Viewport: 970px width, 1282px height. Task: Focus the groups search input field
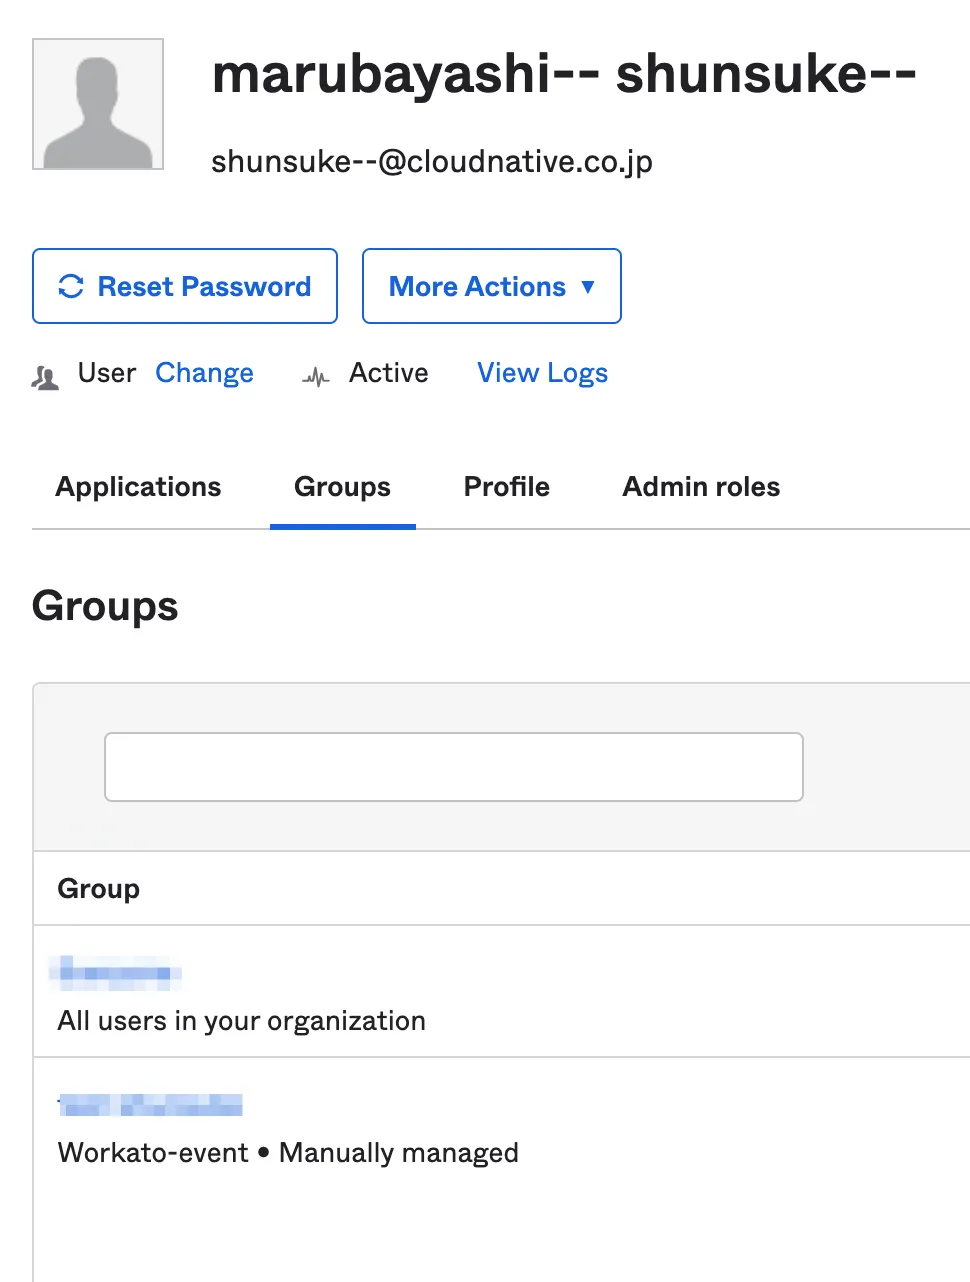click(x=454, y=767)
